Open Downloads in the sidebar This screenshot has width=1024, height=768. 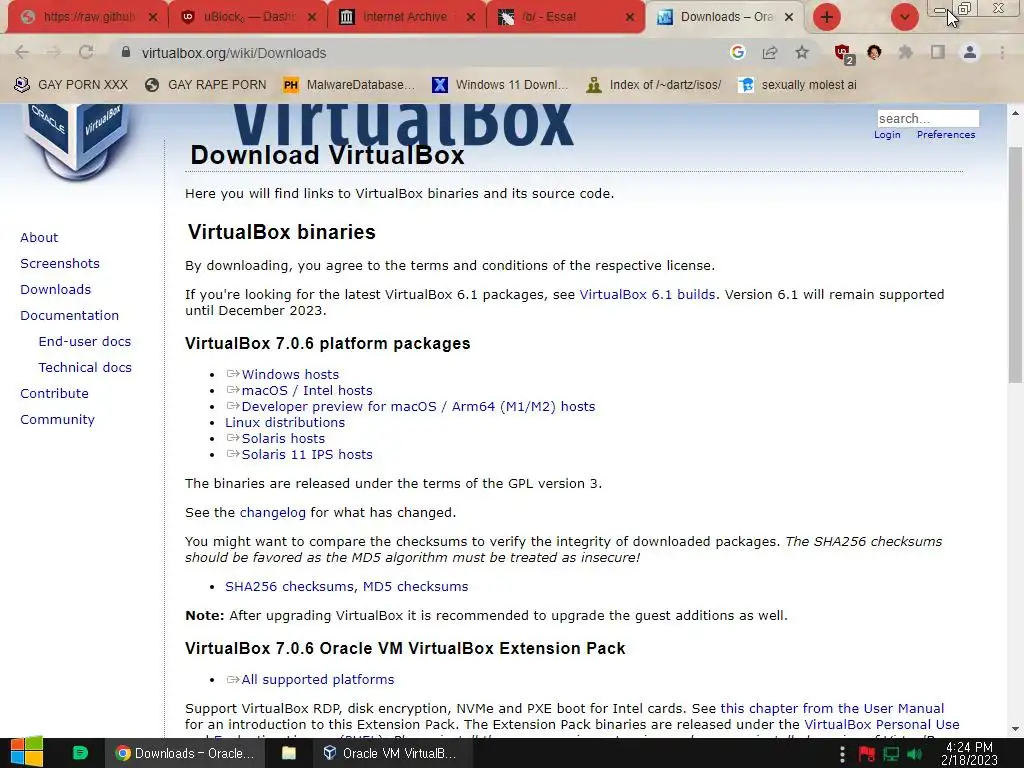click(x=56, y=289)
